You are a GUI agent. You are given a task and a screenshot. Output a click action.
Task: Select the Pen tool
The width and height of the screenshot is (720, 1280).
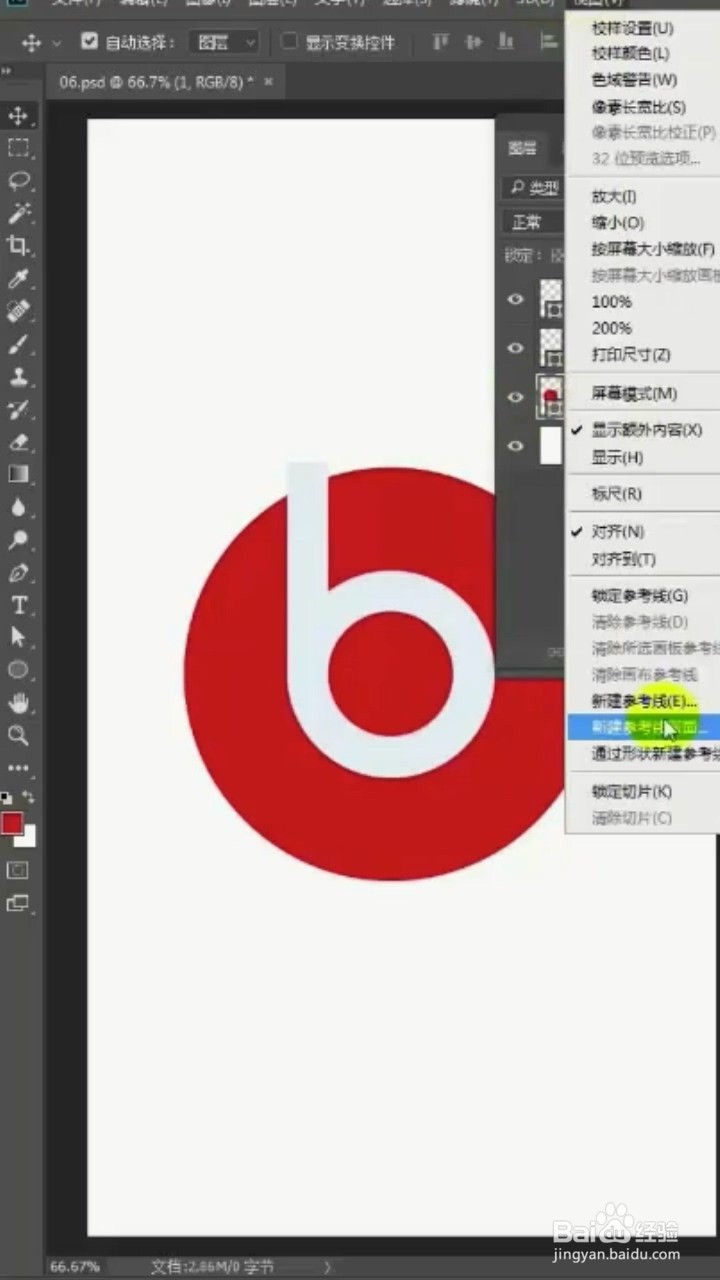[x=18, y=573]
